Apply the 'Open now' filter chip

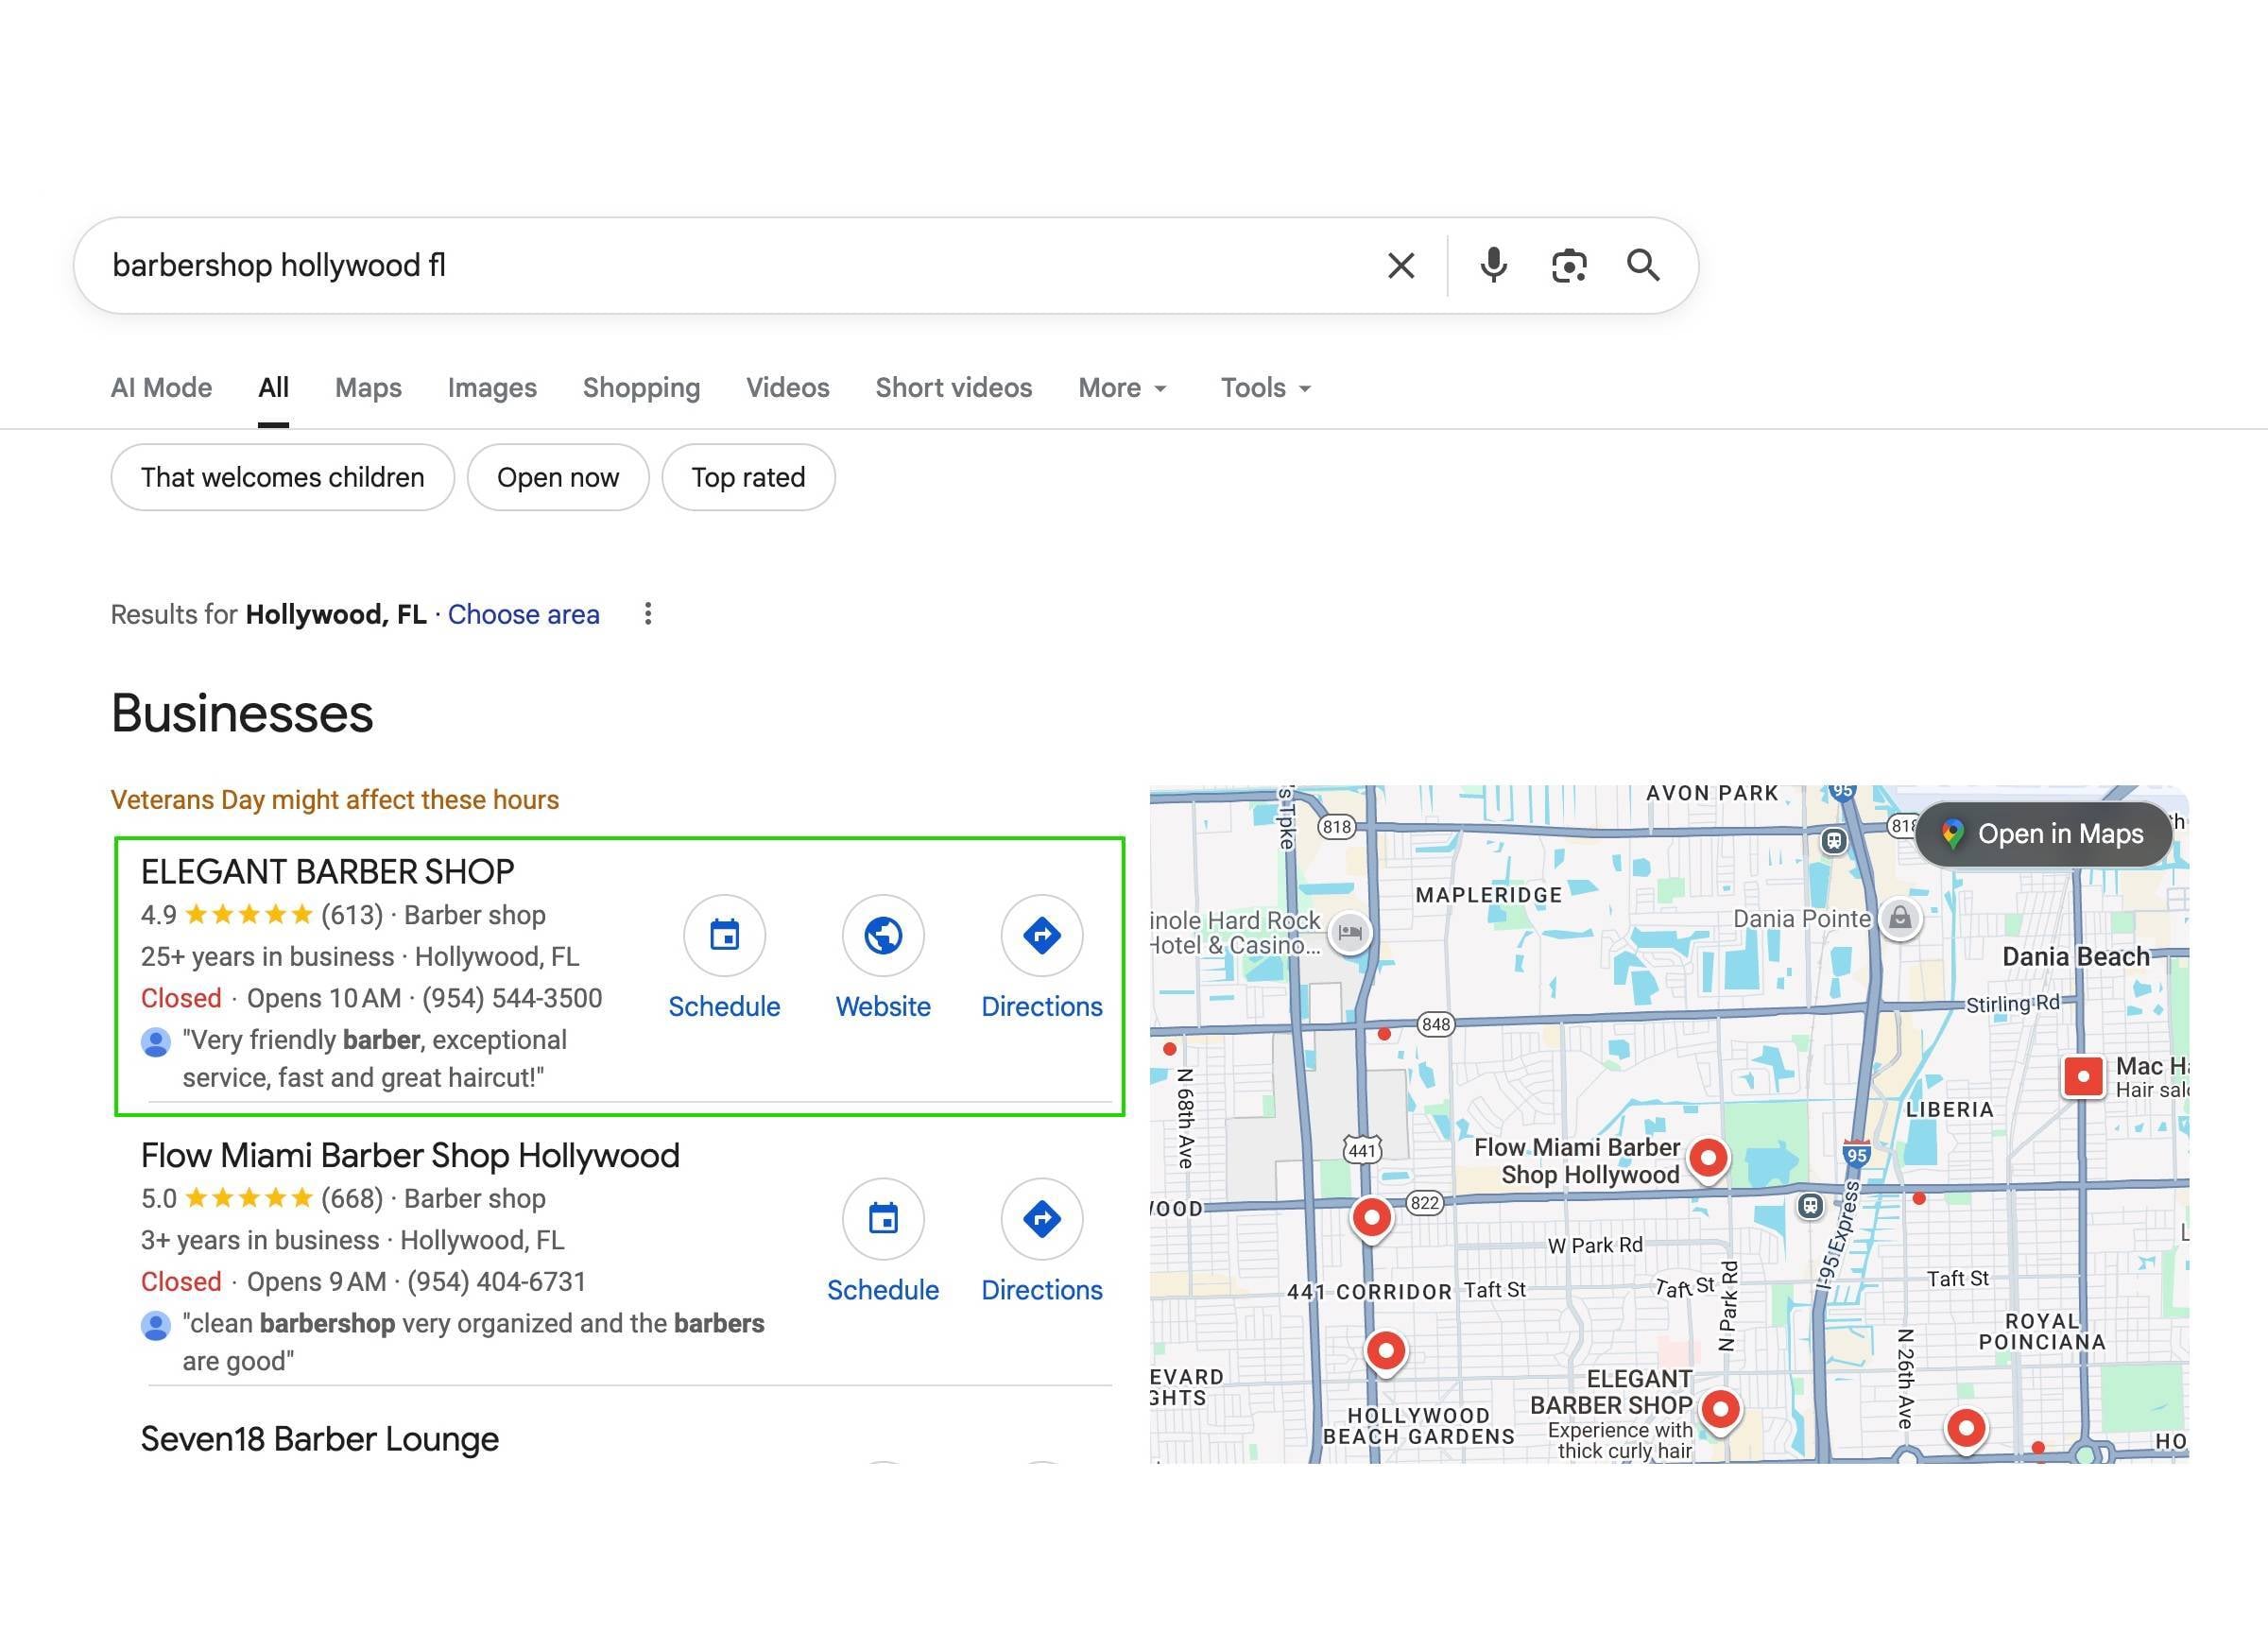click(x=558, y=478)
